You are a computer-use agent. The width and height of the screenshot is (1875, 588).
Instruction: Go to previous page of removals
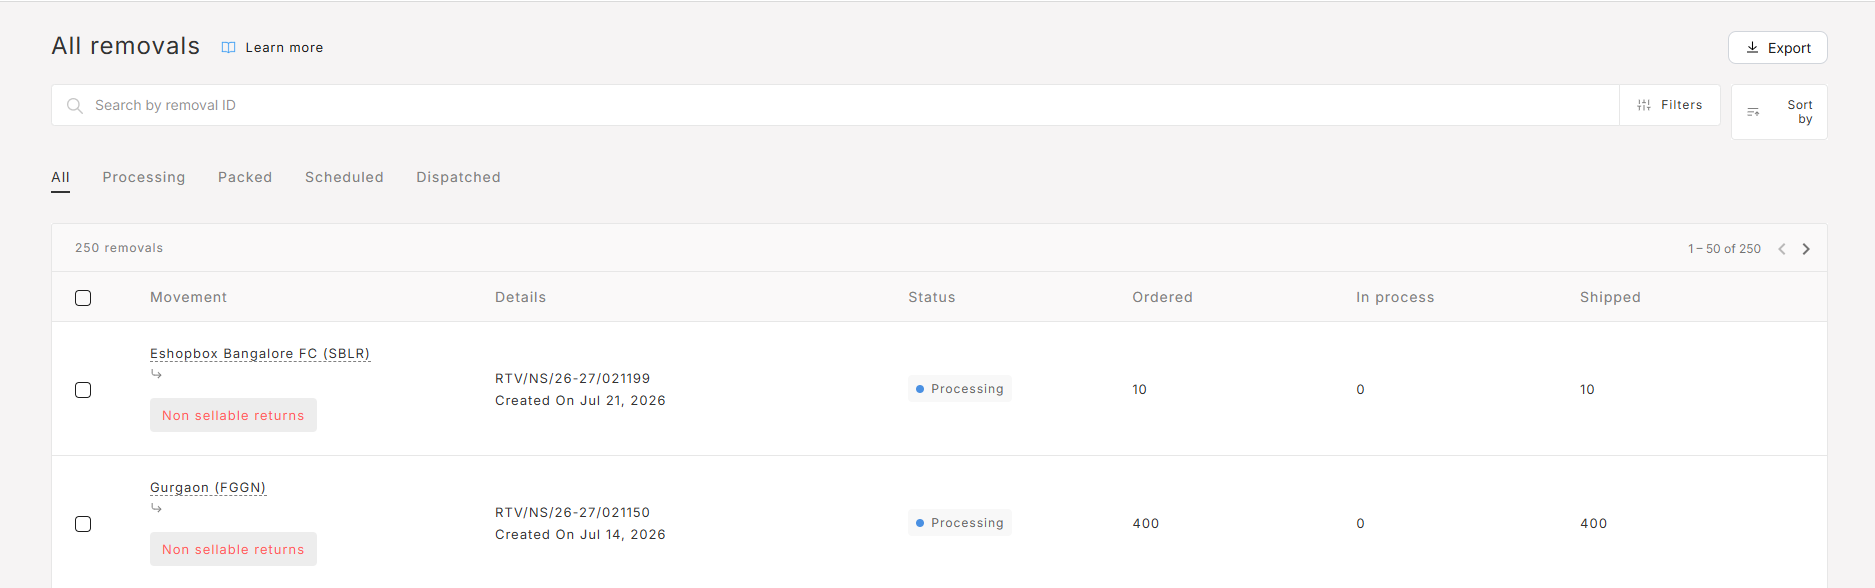pos(1782,249)
